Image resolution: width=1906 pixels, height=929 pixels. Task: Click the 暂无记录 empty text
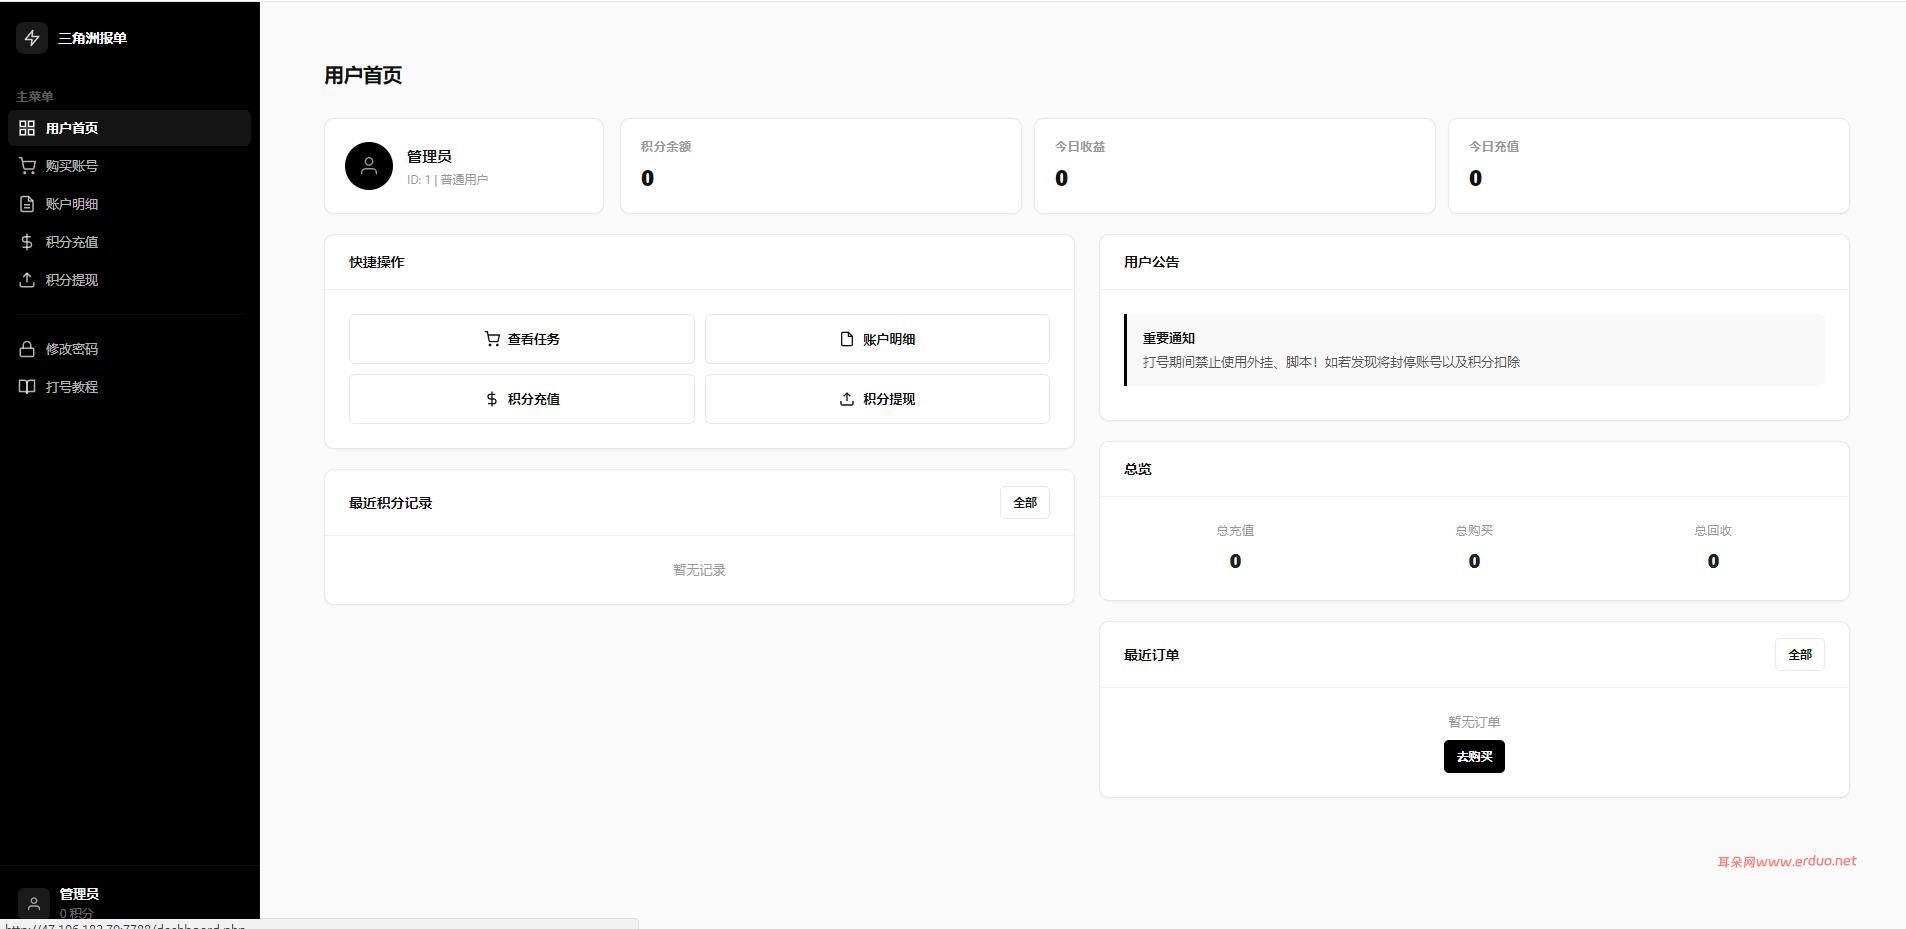(x=699, y=570)
